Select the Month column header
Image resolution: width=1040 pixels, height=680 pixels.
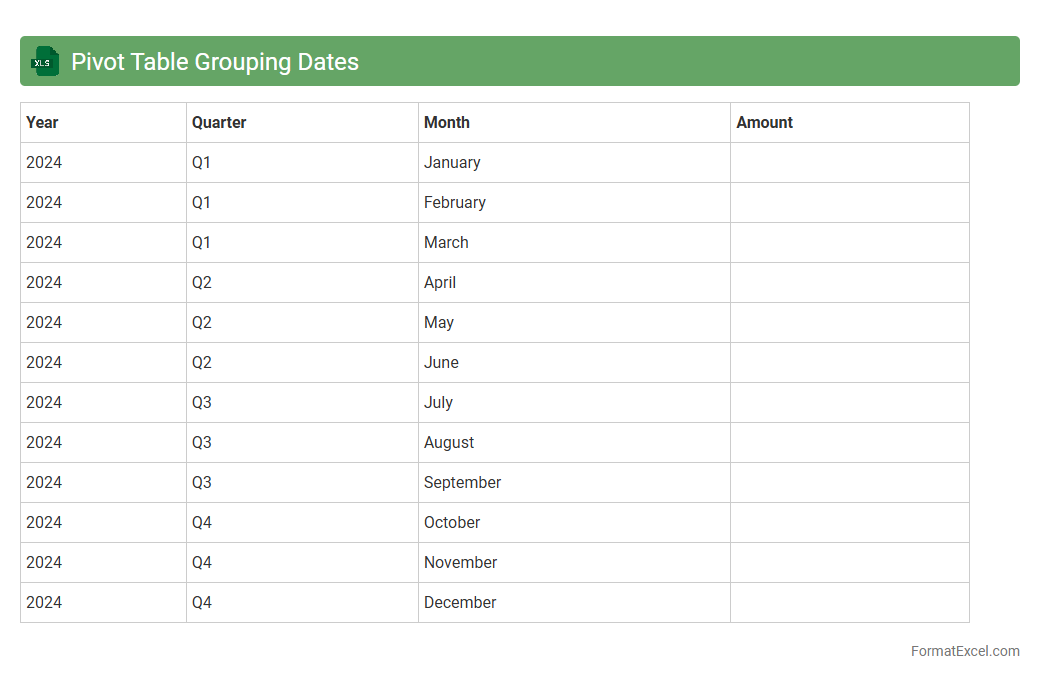(x=446, y=122)
